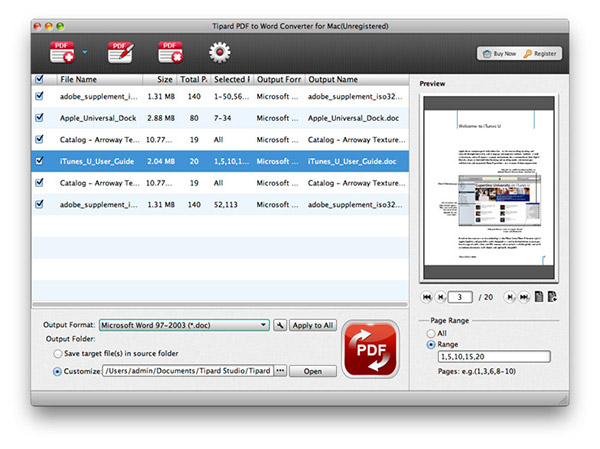Click the output format wrench settings icon
This screenshot has width=600, height=449.
pos(280,325)
